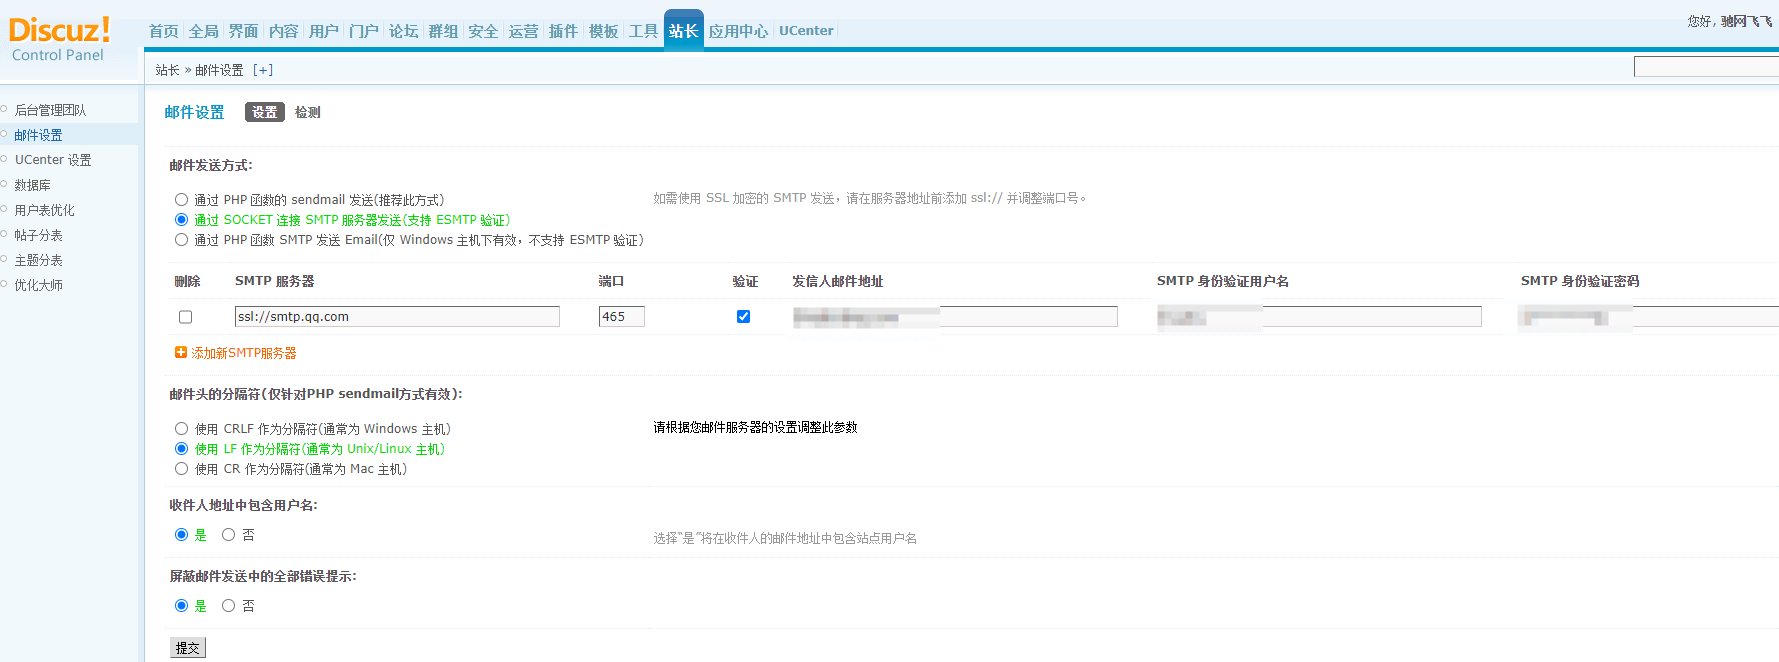Uncheck the 验证 checkbox for the SMTP server
The width and height of the screenshot is (1779, 662).
(x=743, y=316)
